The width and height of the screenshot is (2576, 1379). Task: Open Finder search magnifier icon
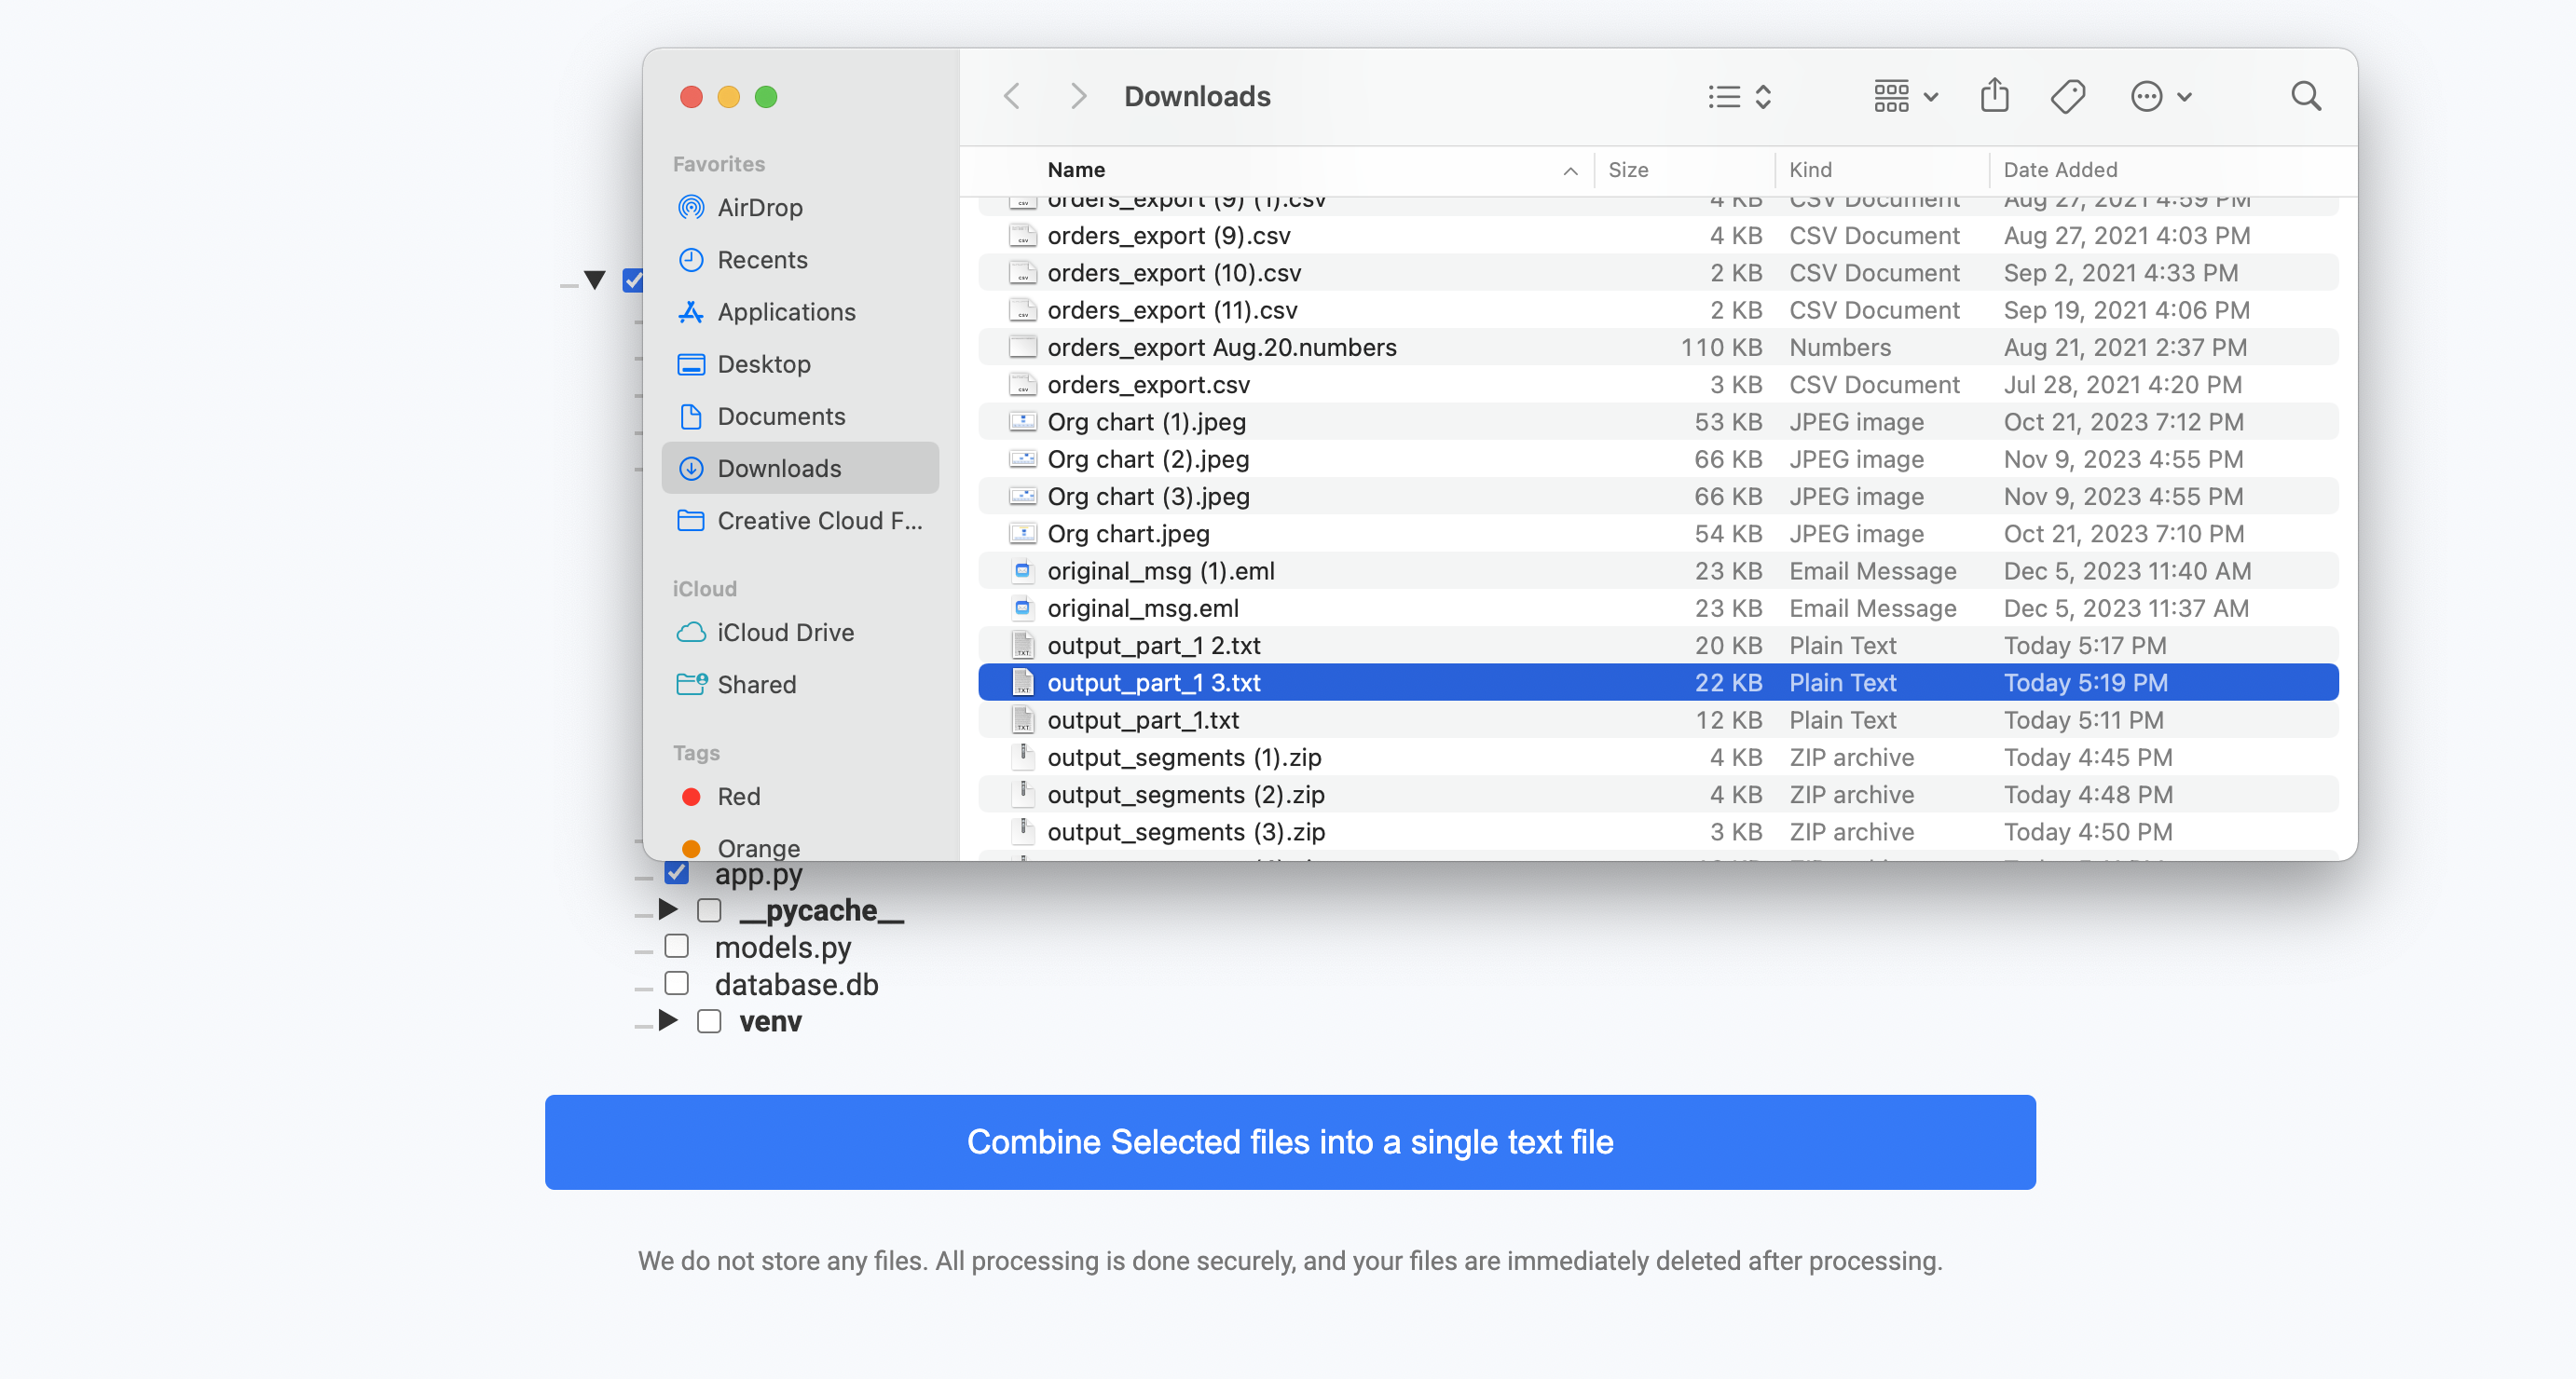[x=2306, y=96]
